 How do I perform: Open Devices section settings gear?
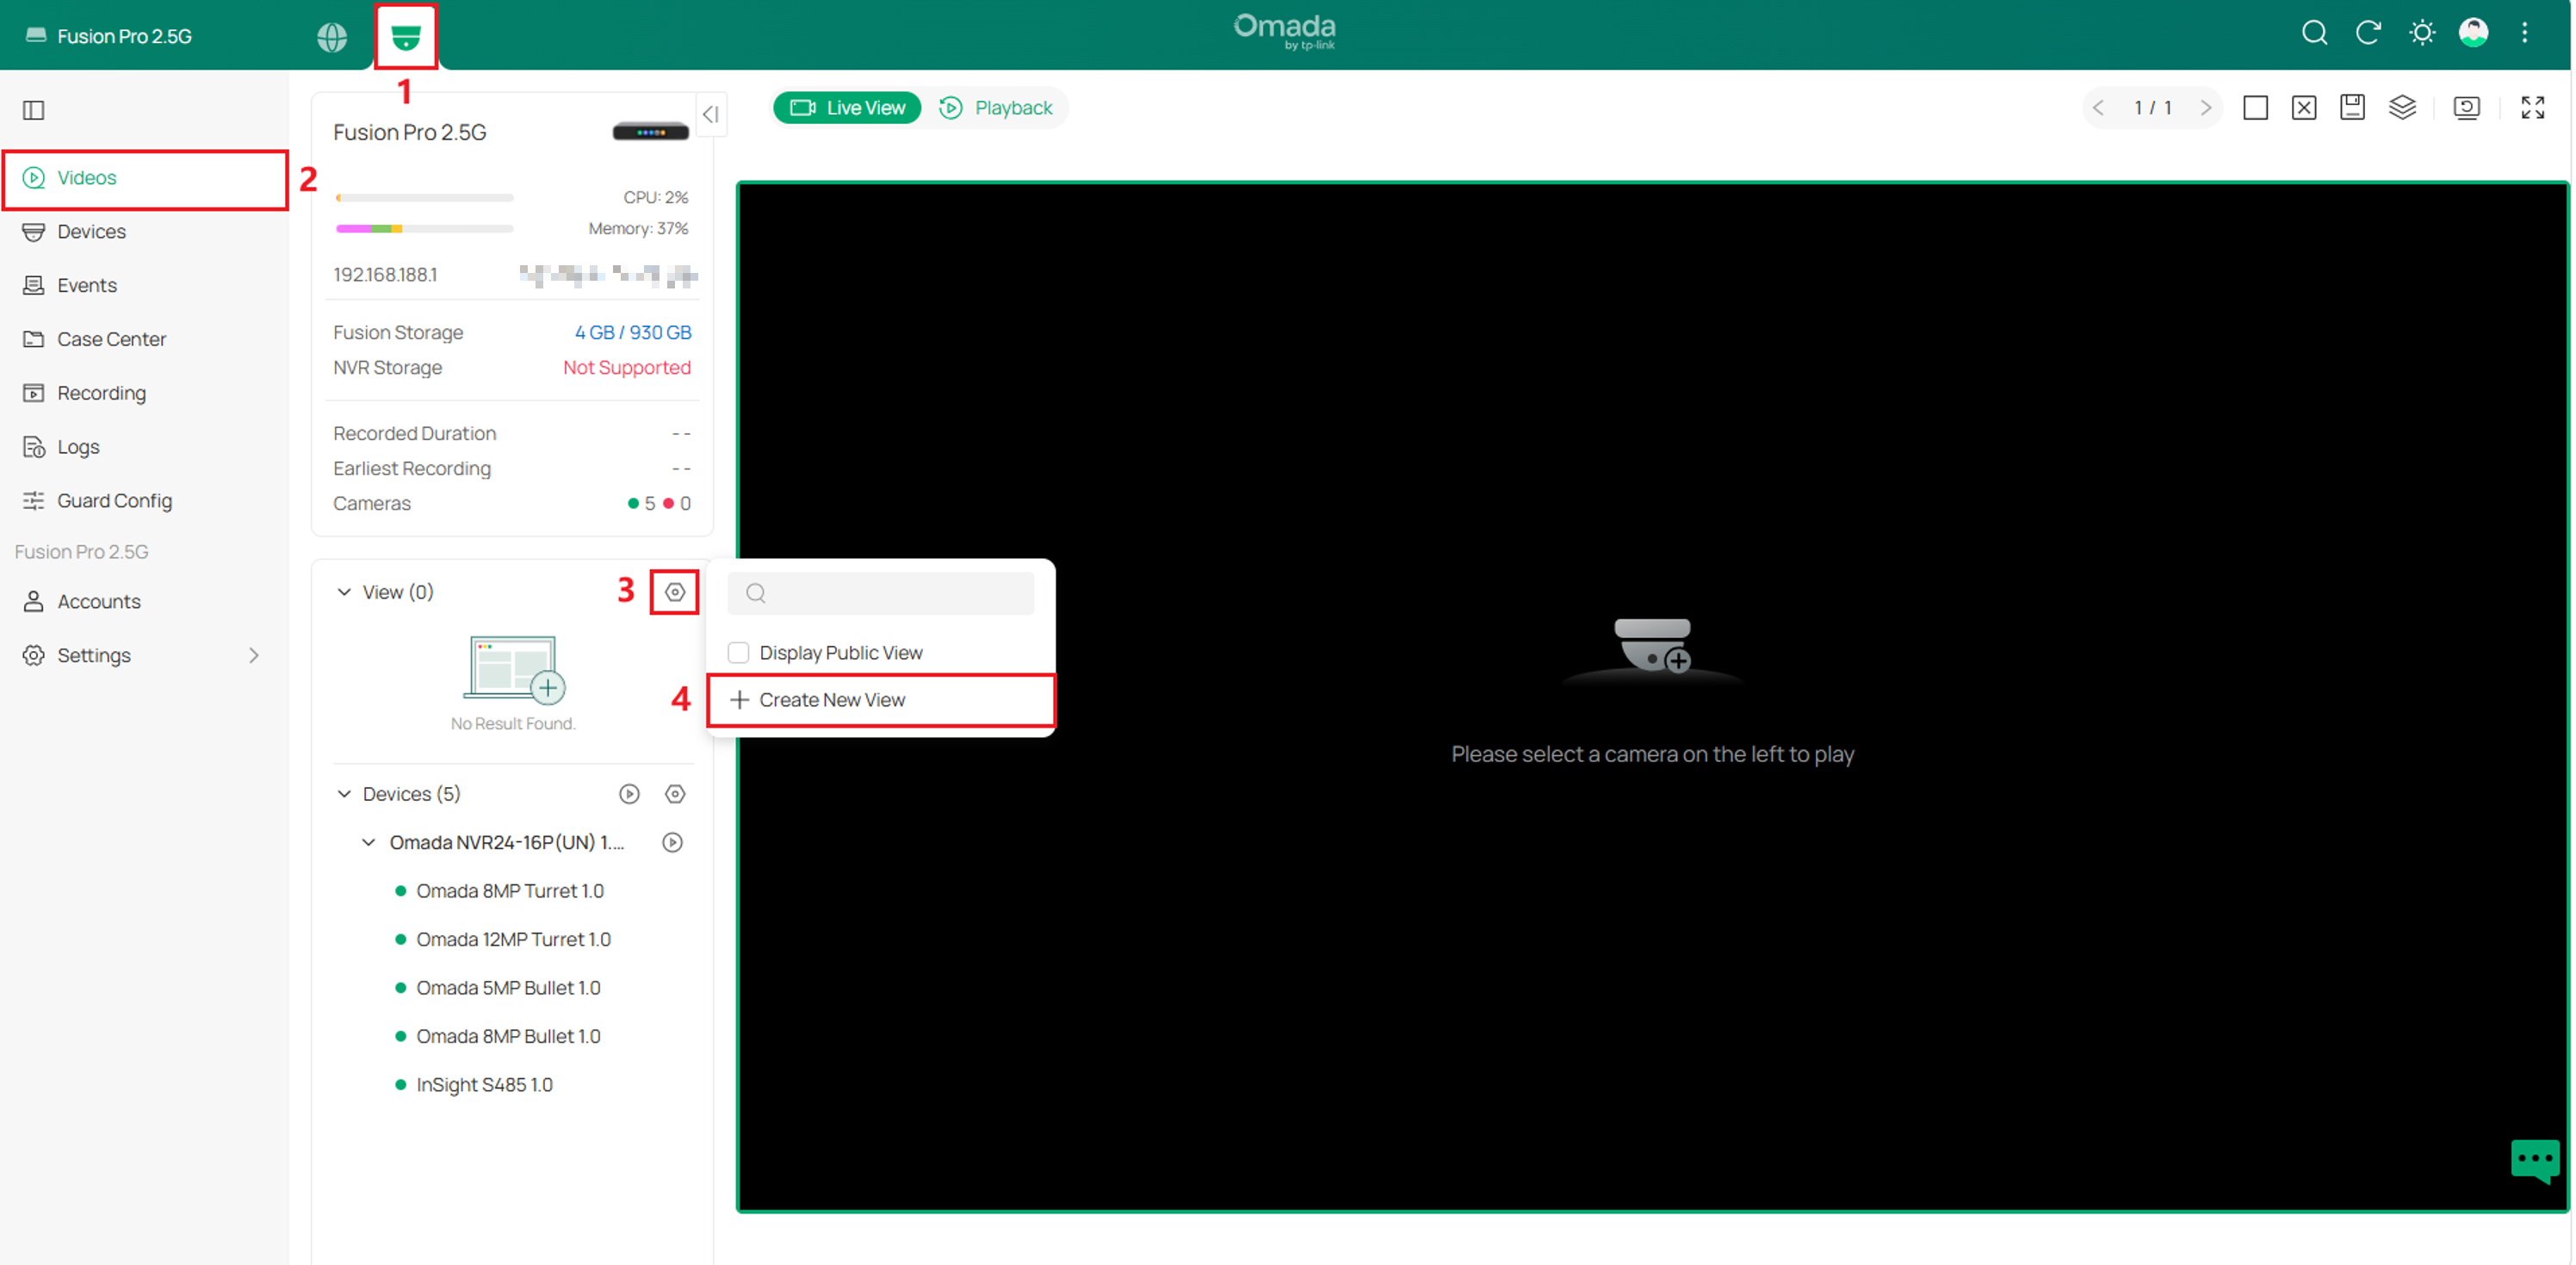675,794
